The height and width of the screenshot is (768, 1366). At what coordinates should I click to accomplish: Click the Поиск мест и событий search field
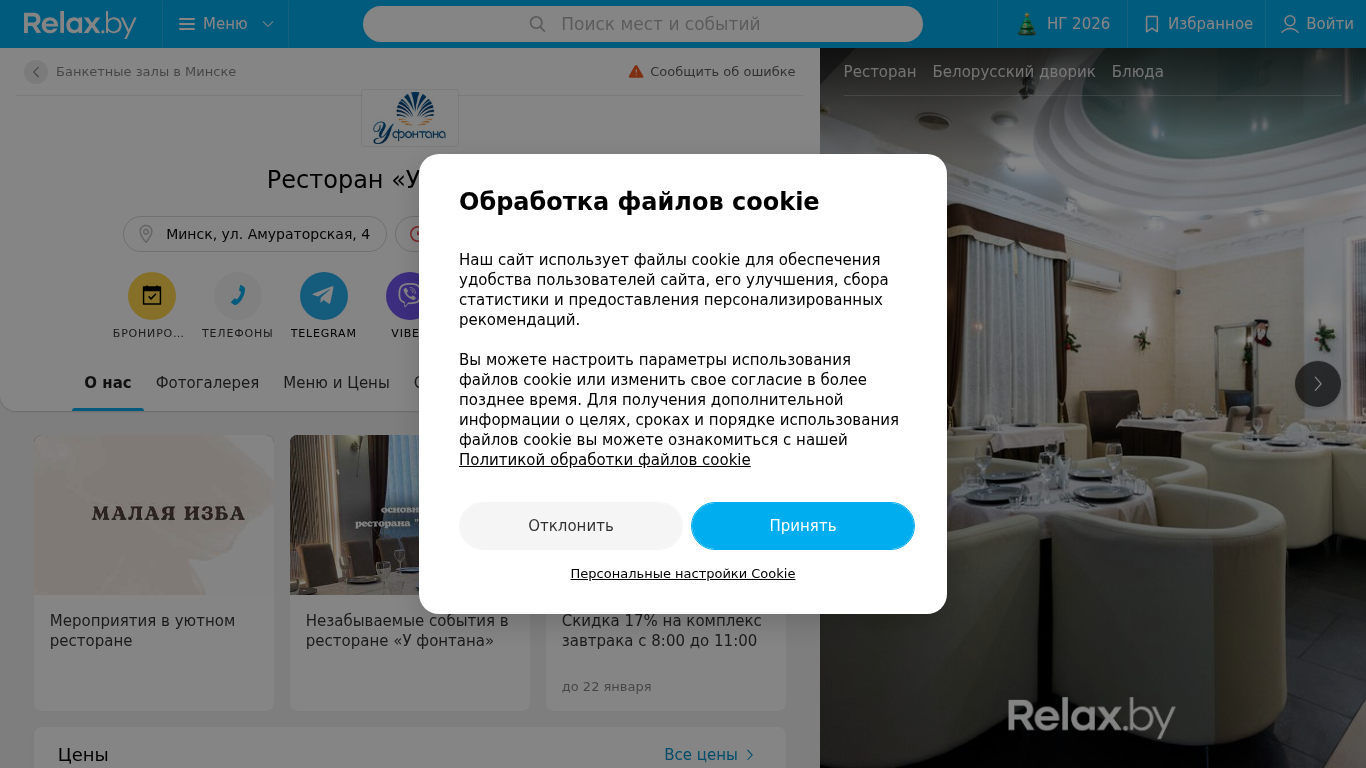tap(643, 24)
